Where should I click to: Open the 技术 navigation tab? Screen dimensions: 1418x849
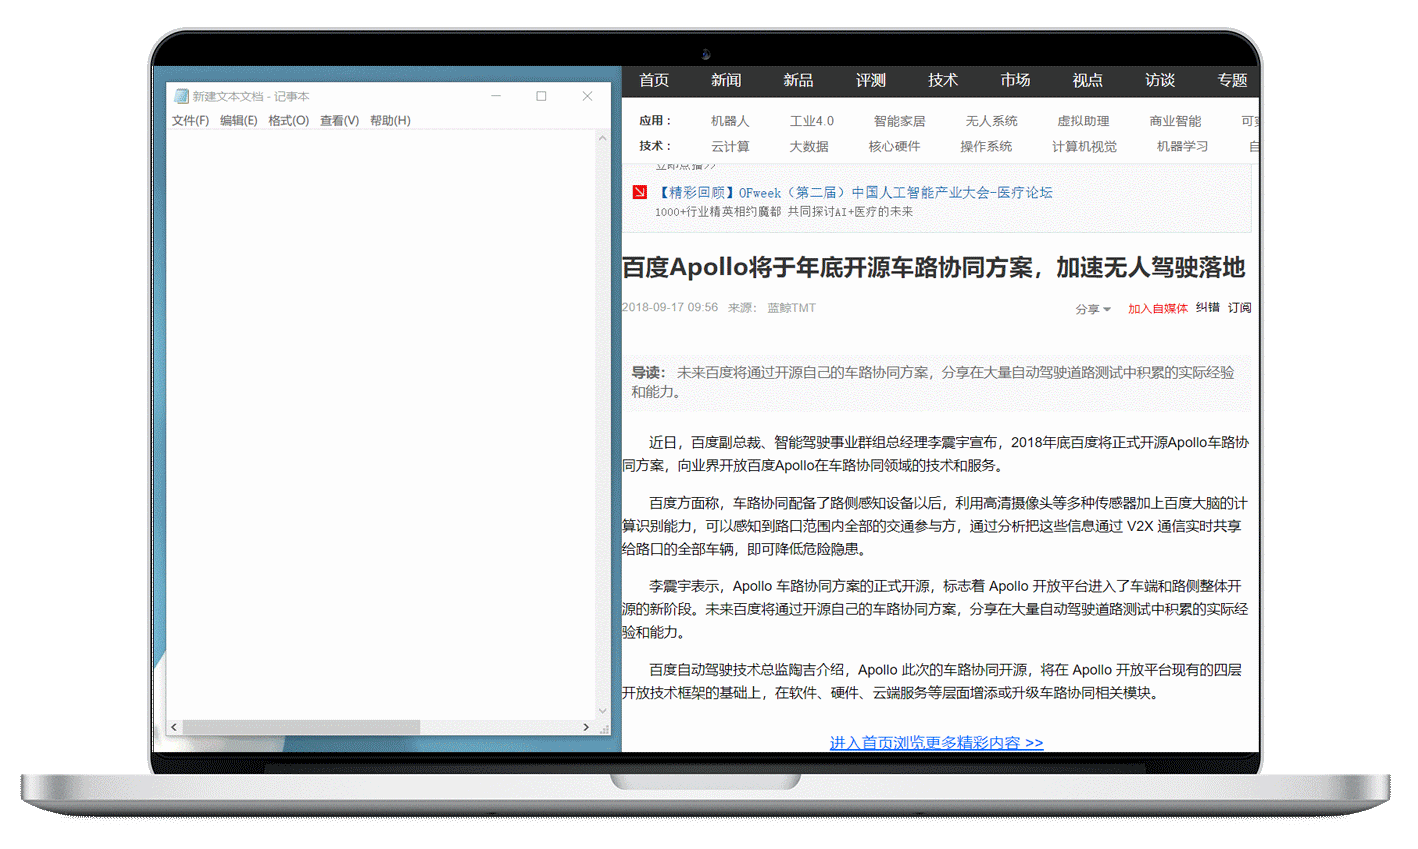(943, 80)
